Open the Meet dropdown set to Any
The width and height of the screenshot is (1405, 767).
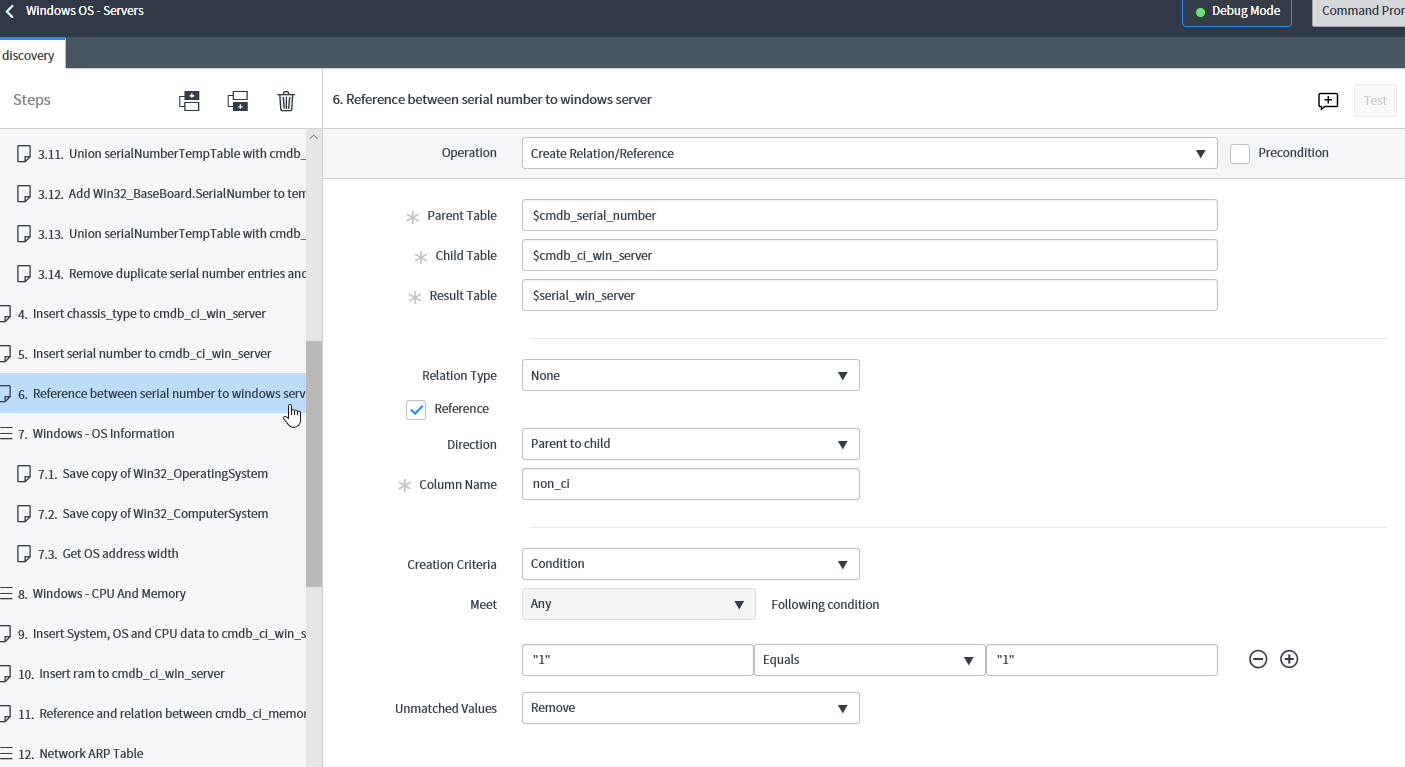pyautogui.click(x=638, y=604)
